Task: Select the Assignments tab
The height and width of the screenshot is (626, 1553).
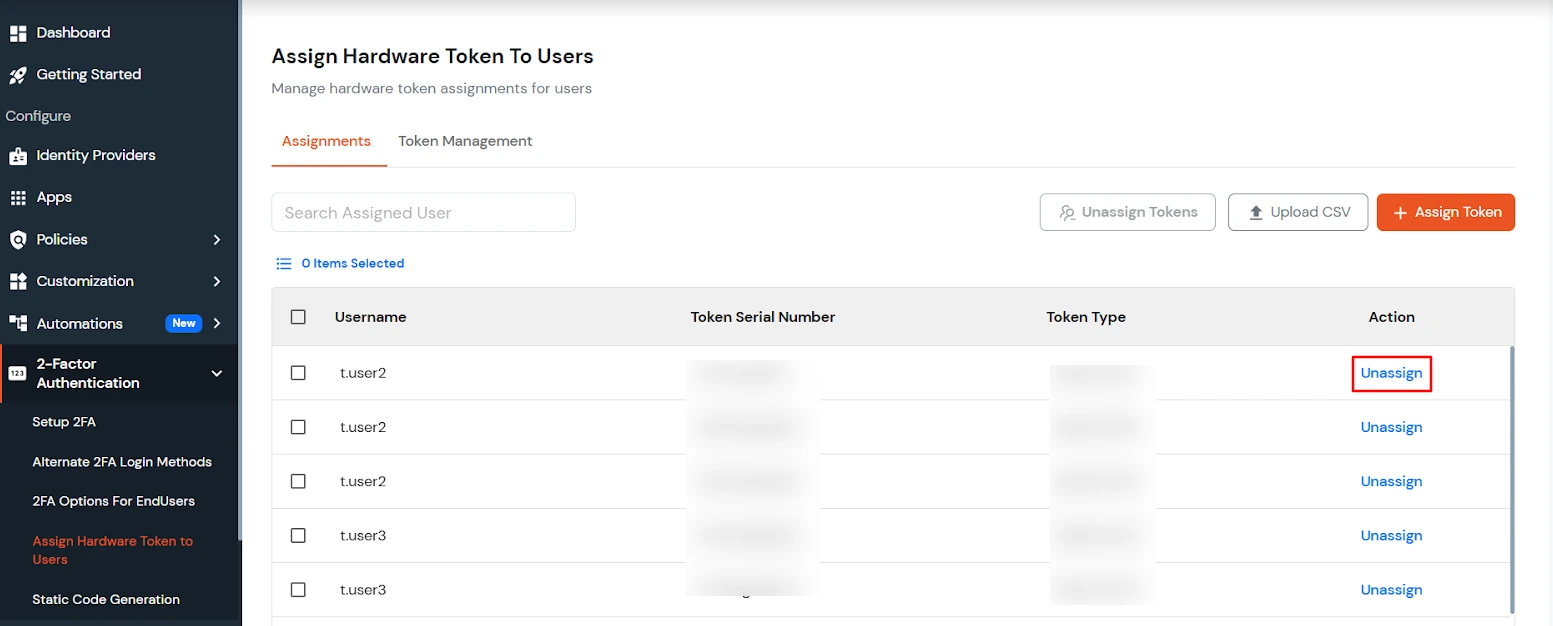Action: point(328,141)
